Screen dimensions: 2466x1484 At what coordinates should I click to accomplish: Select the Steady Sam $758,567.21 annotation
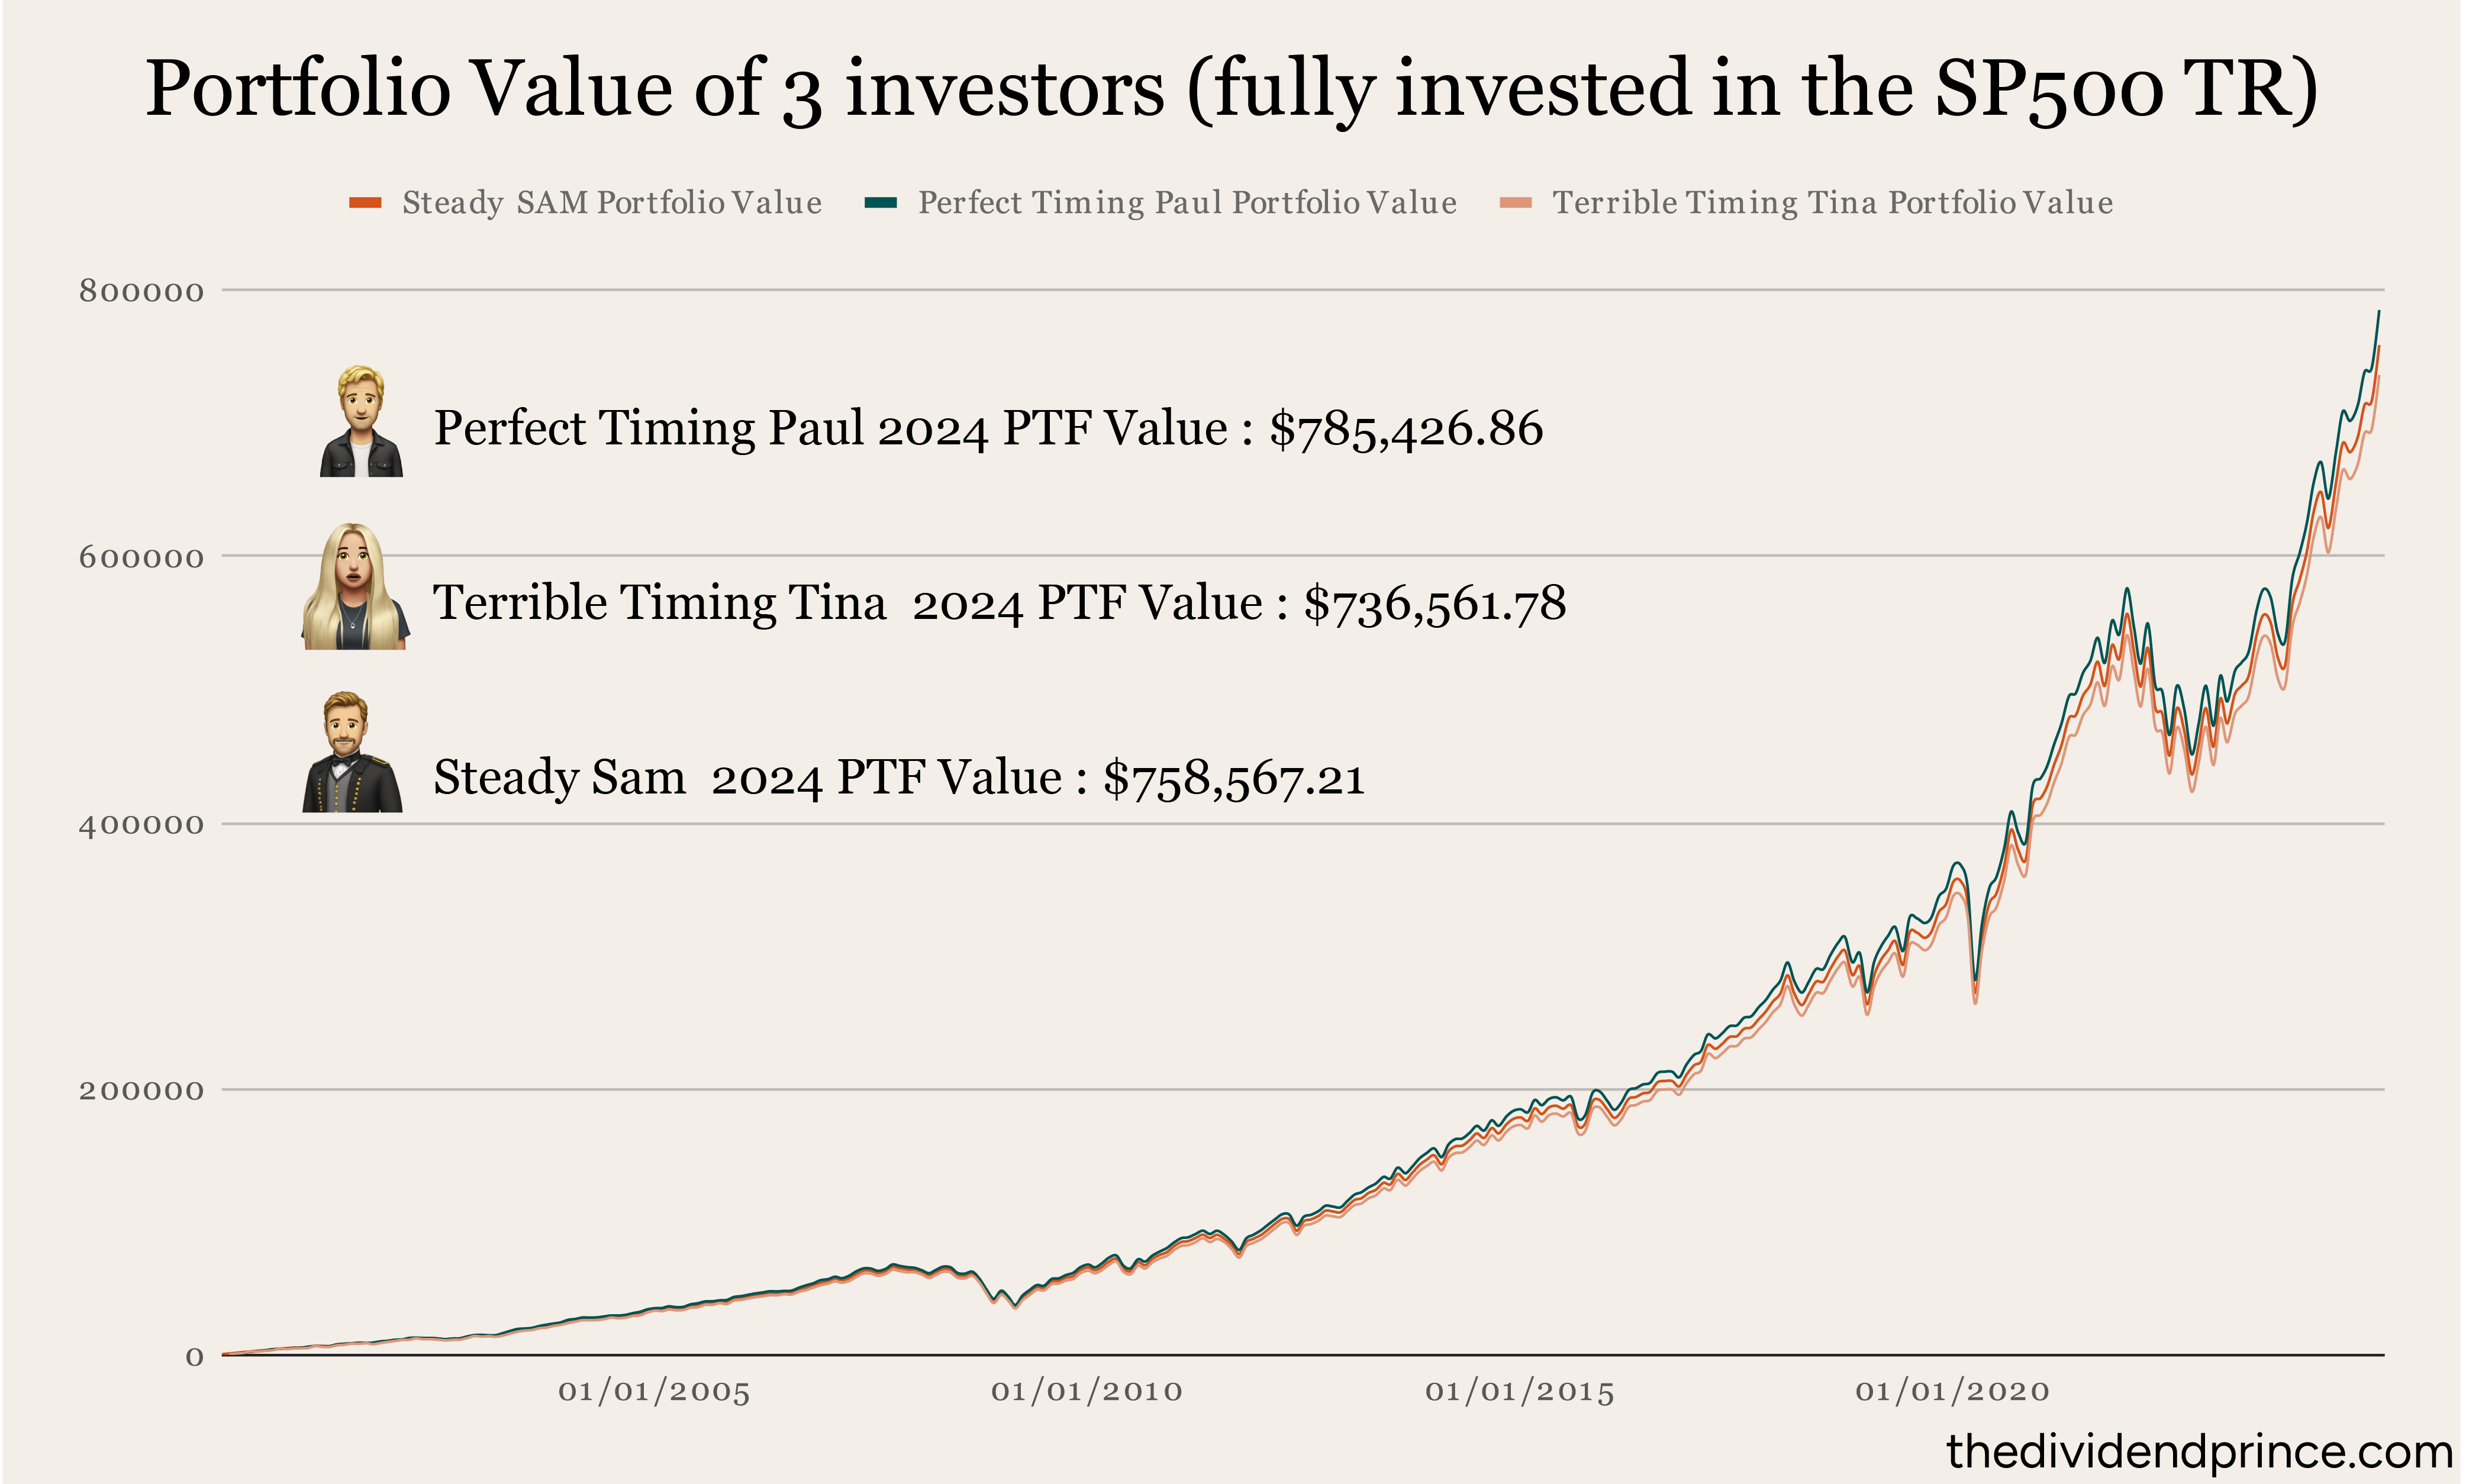click(x=899, y=777)
